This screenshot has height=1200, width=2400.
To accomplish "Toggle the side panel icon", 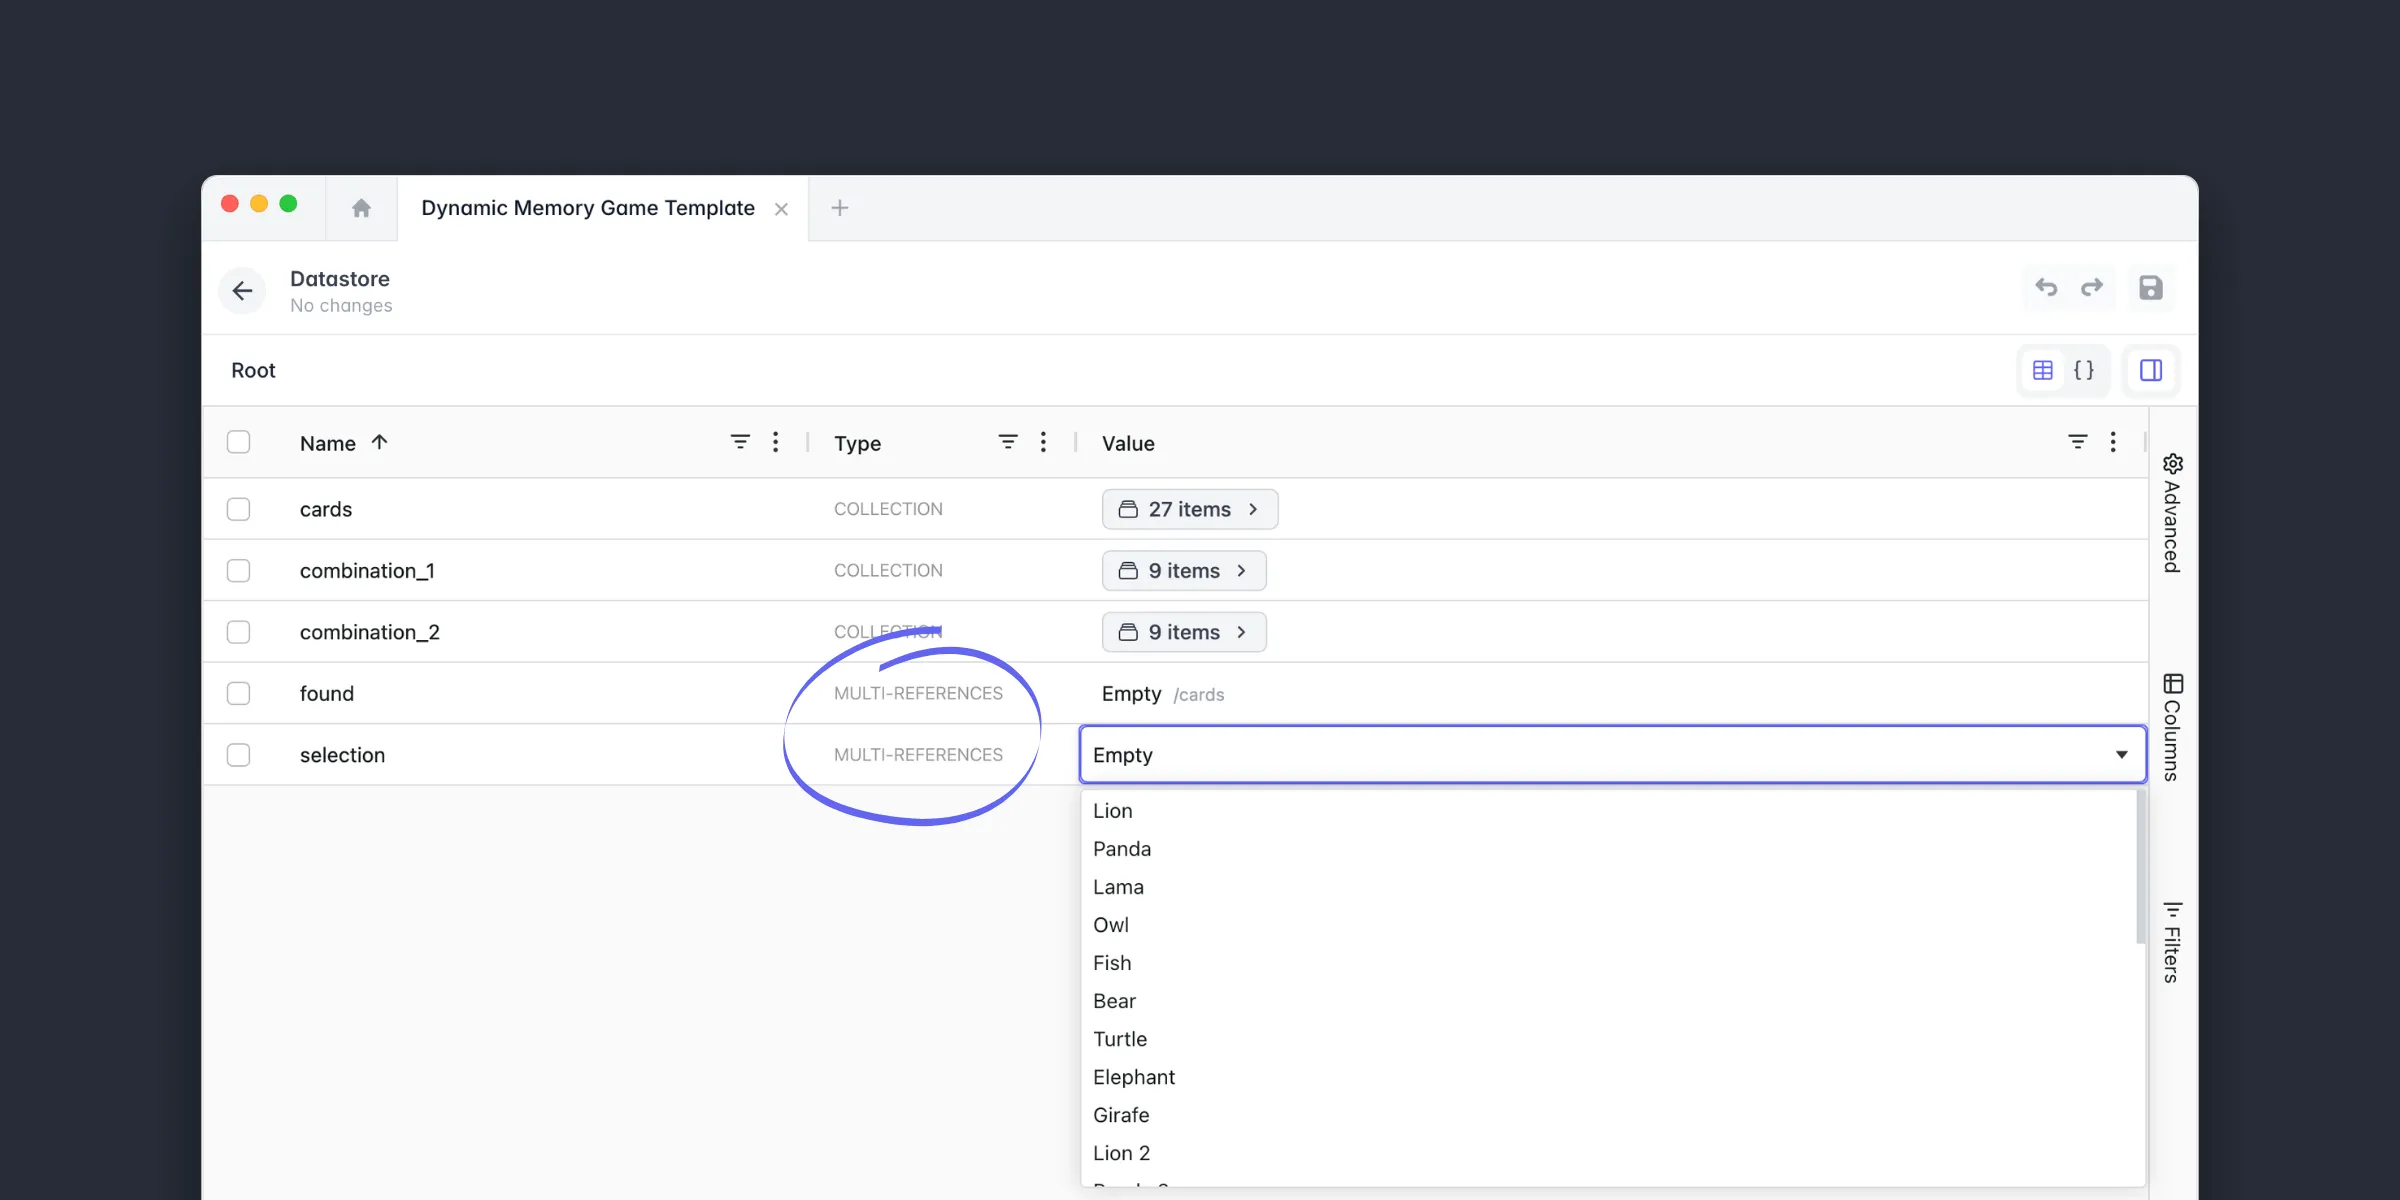I will click(x=2151, y=371).
